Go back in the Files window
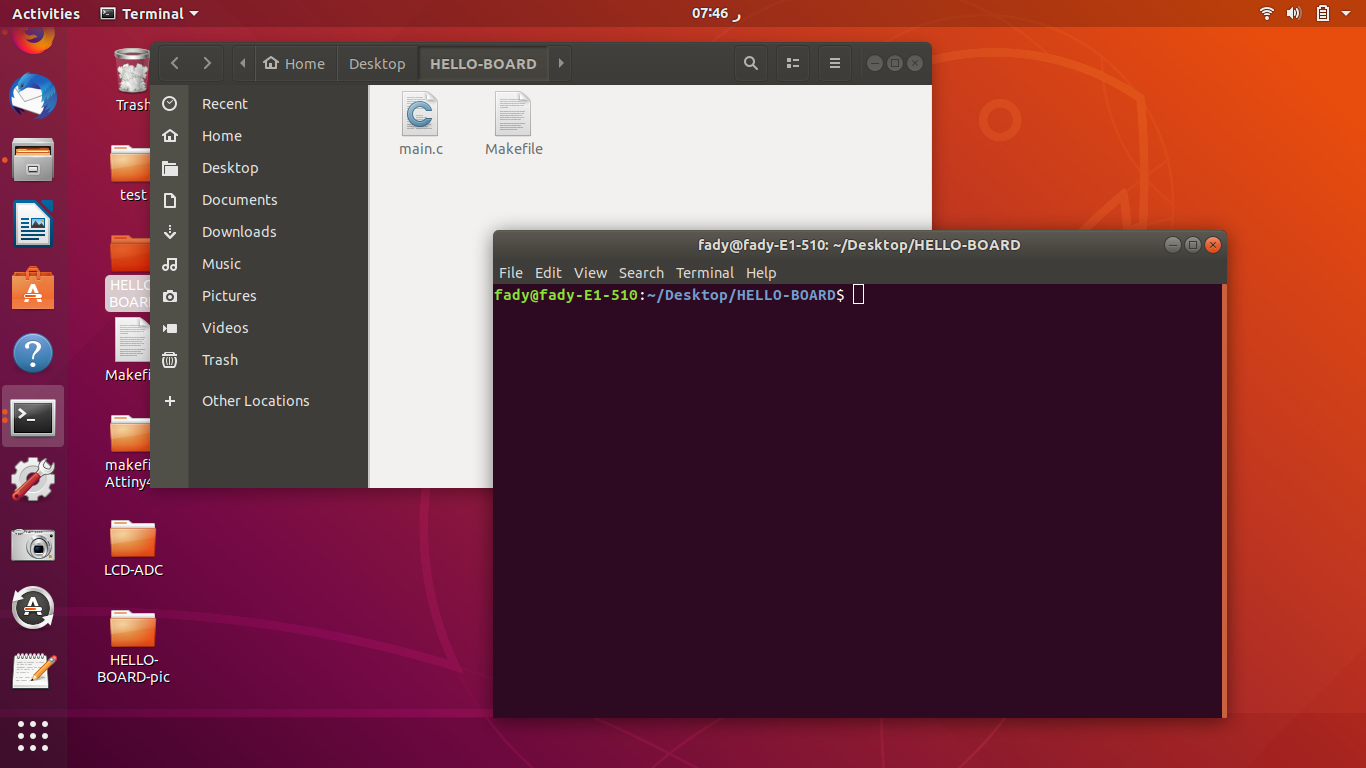 pos(175,63)
